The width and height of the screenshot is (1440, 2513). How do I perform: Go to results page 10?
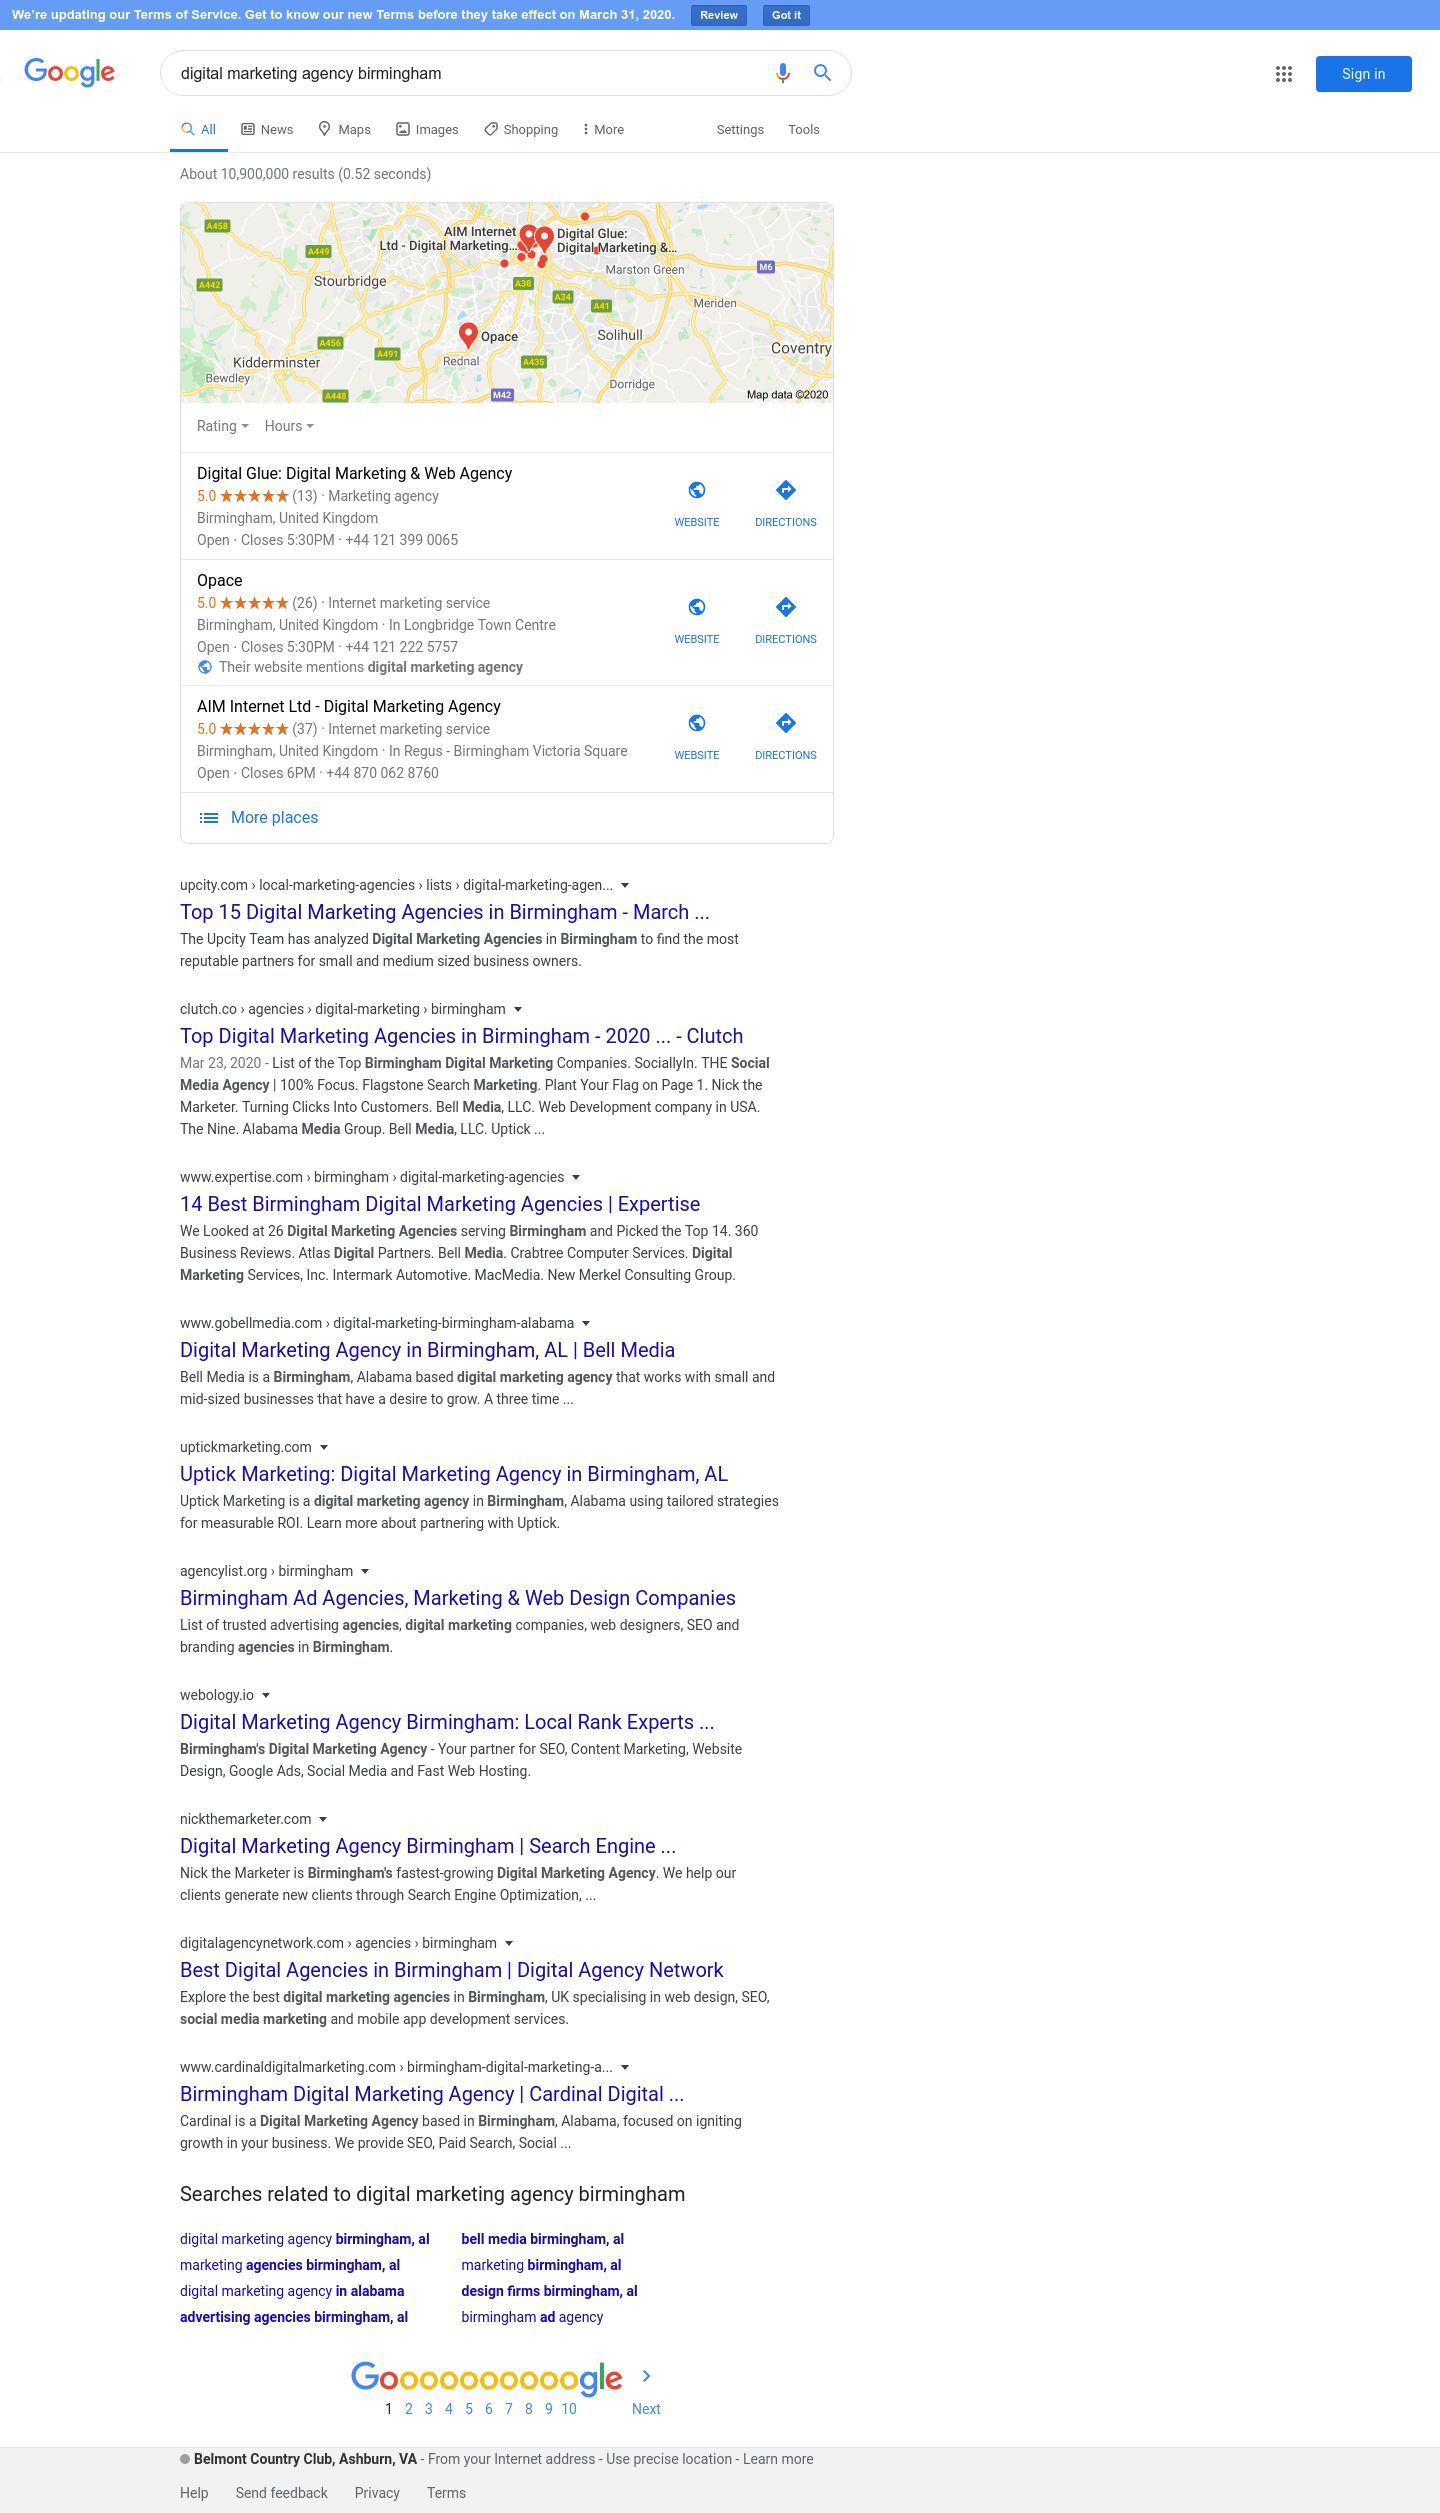pyautogui.click(x=569, y=2409)
